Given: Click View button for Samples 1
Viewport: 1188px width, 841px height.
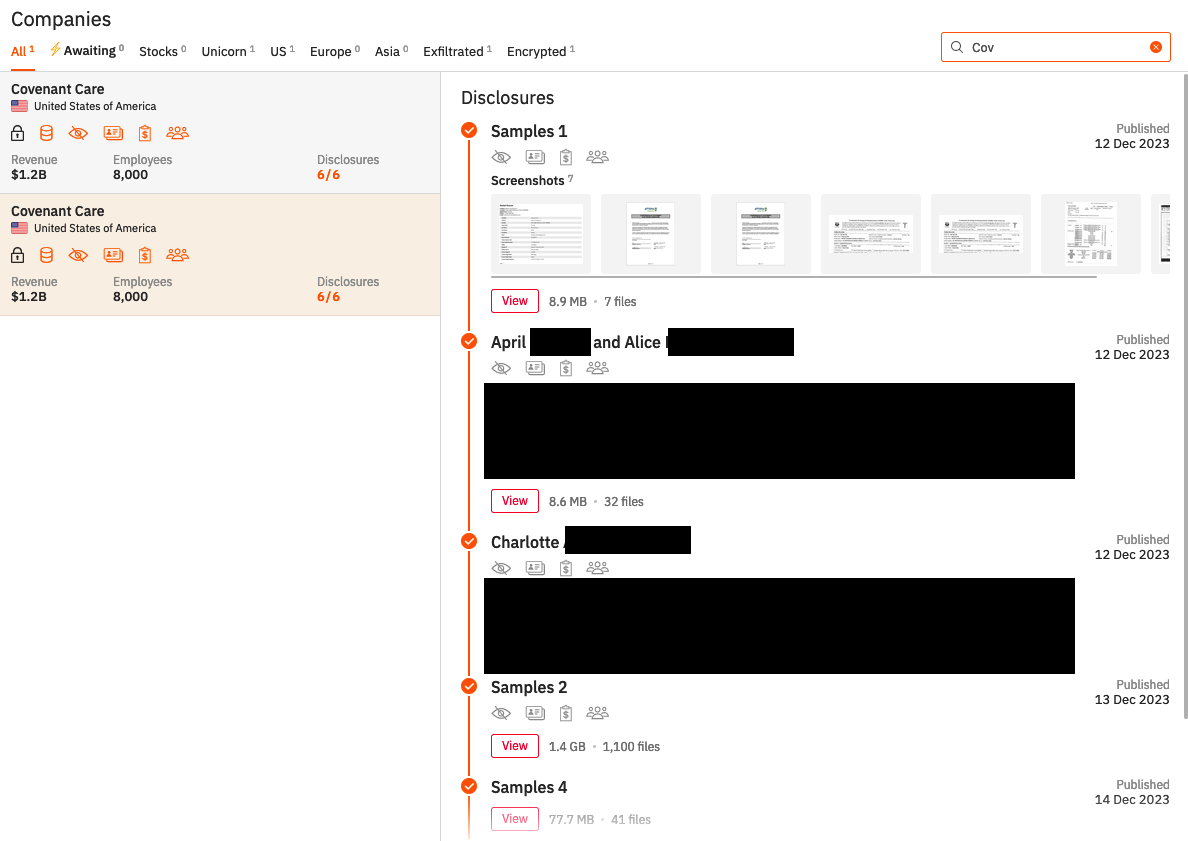Looking at the screenshot, I should point(515,301).
